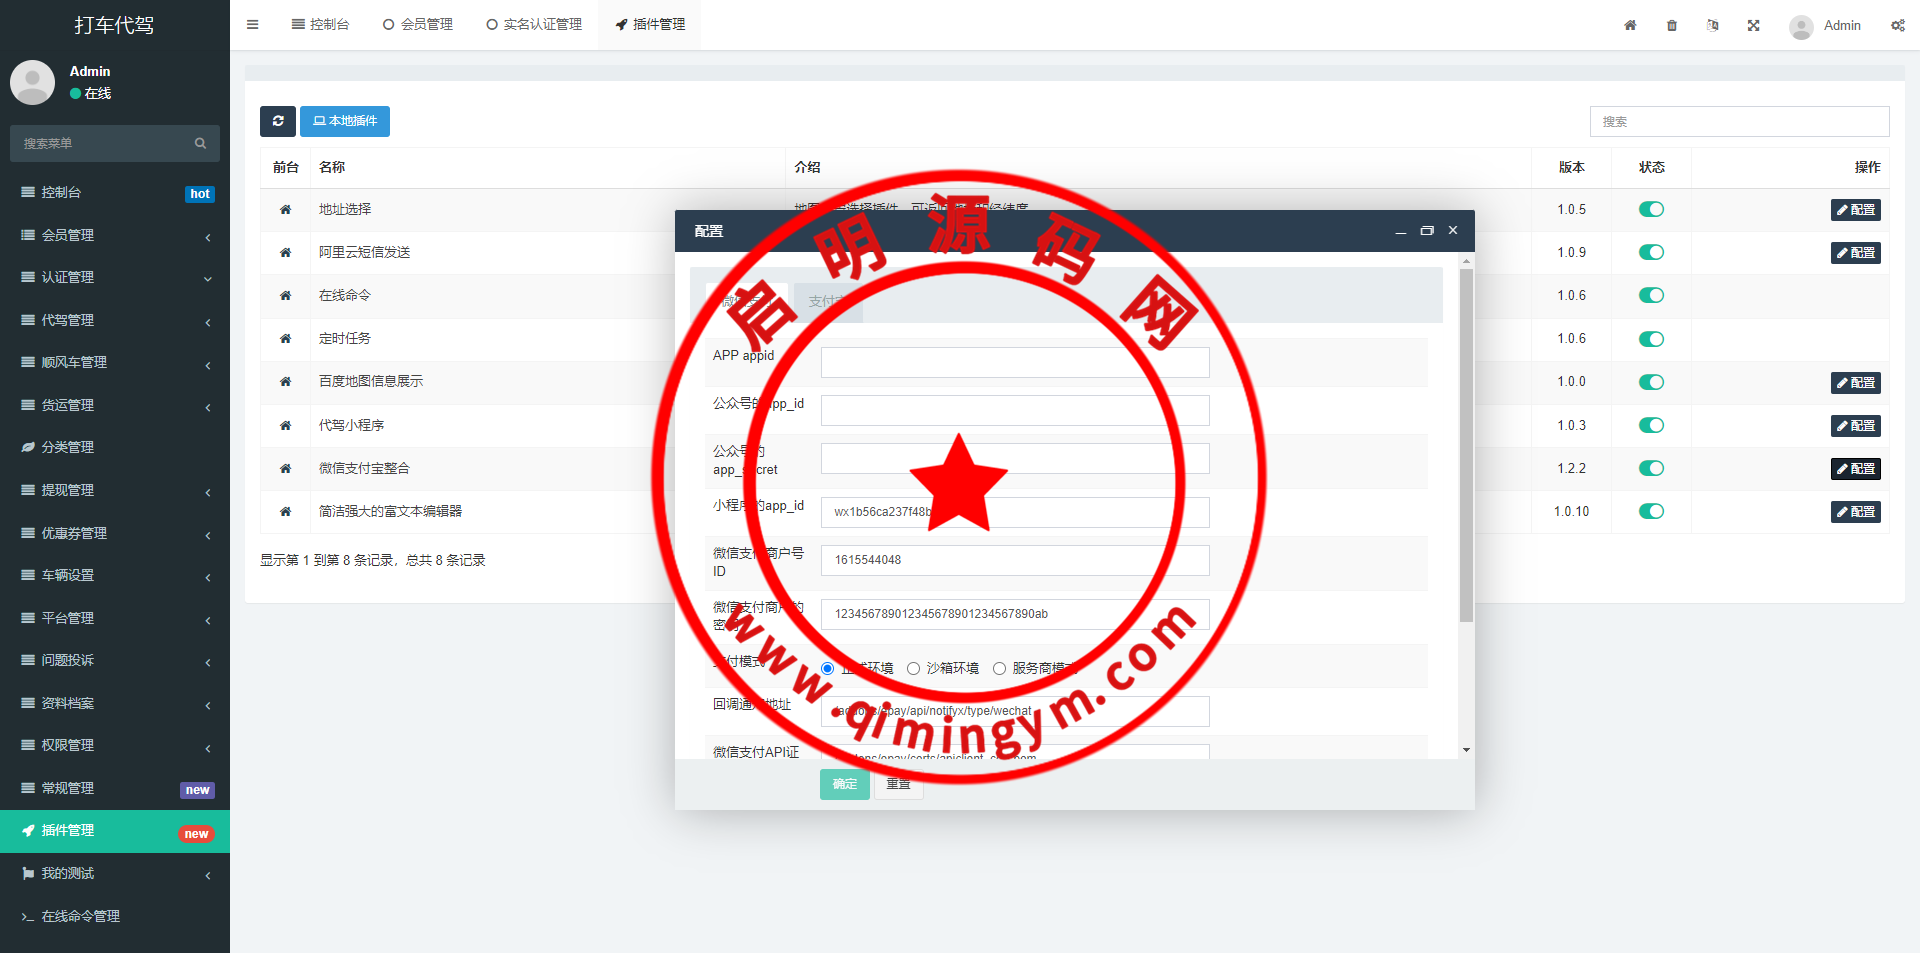Click the fullscreen icon in the top bar

click(x=1753, y=25)
